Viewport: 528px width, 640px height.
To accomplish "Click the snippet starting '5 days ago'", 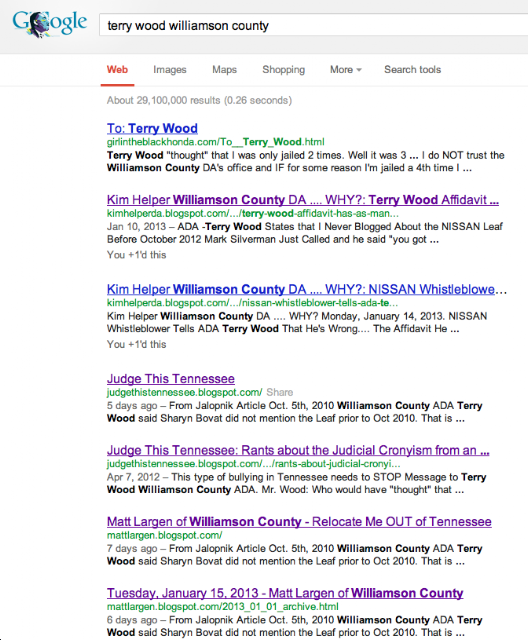I will (295, 412).
